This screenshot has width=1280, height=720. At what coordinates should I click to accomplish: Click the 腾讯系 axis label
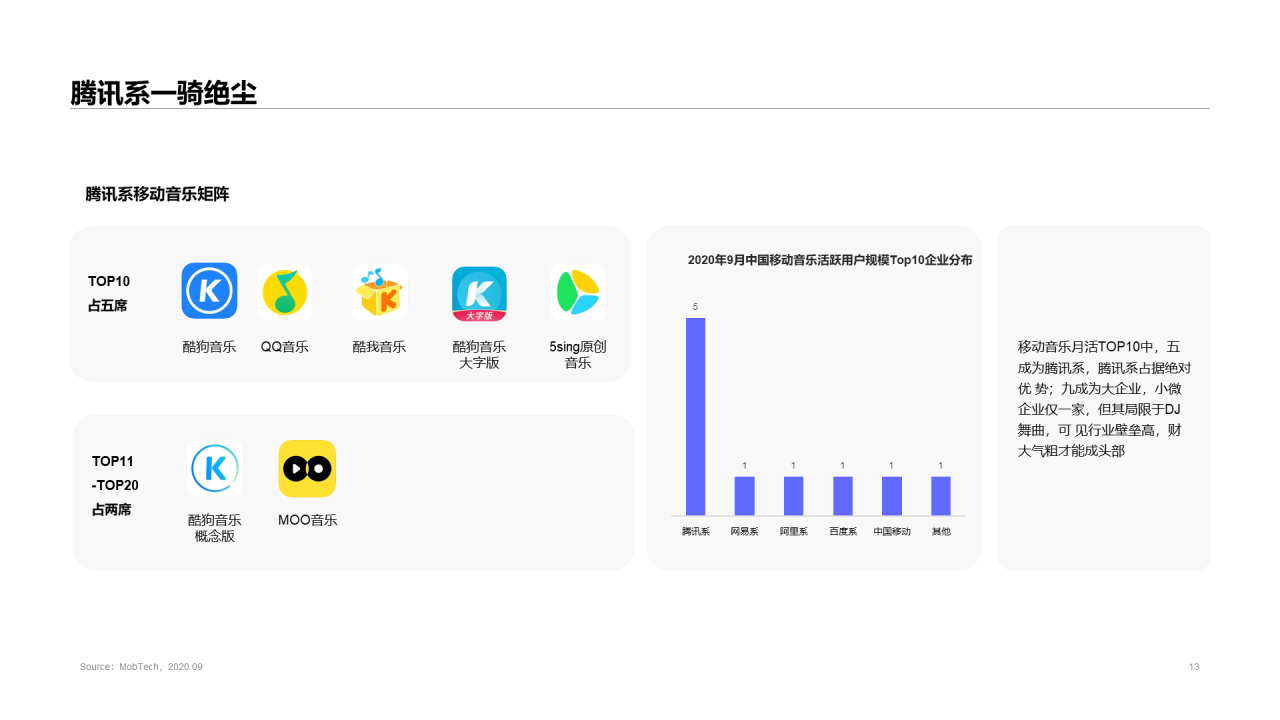696,531
